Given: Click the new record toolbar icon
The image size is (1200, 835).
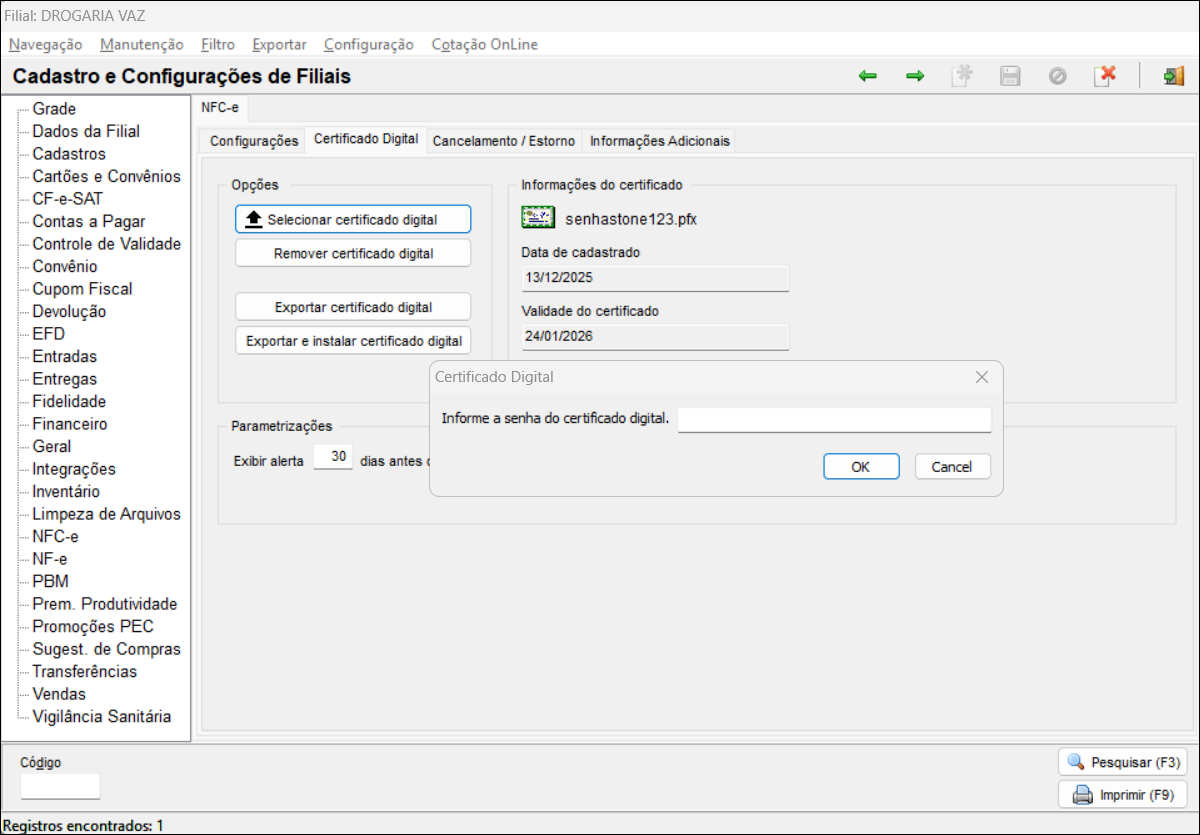Looking at the screenshot, I should click(962, 76).
